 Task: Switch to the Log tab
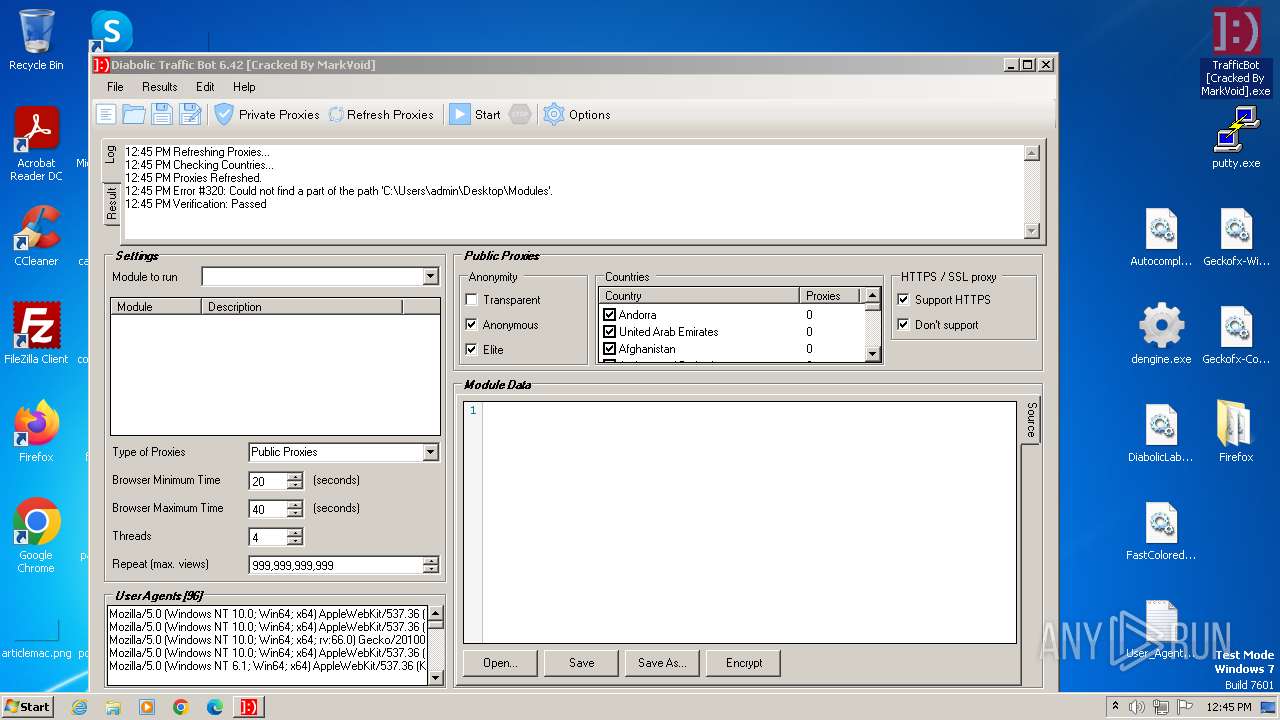coord(111,154)
